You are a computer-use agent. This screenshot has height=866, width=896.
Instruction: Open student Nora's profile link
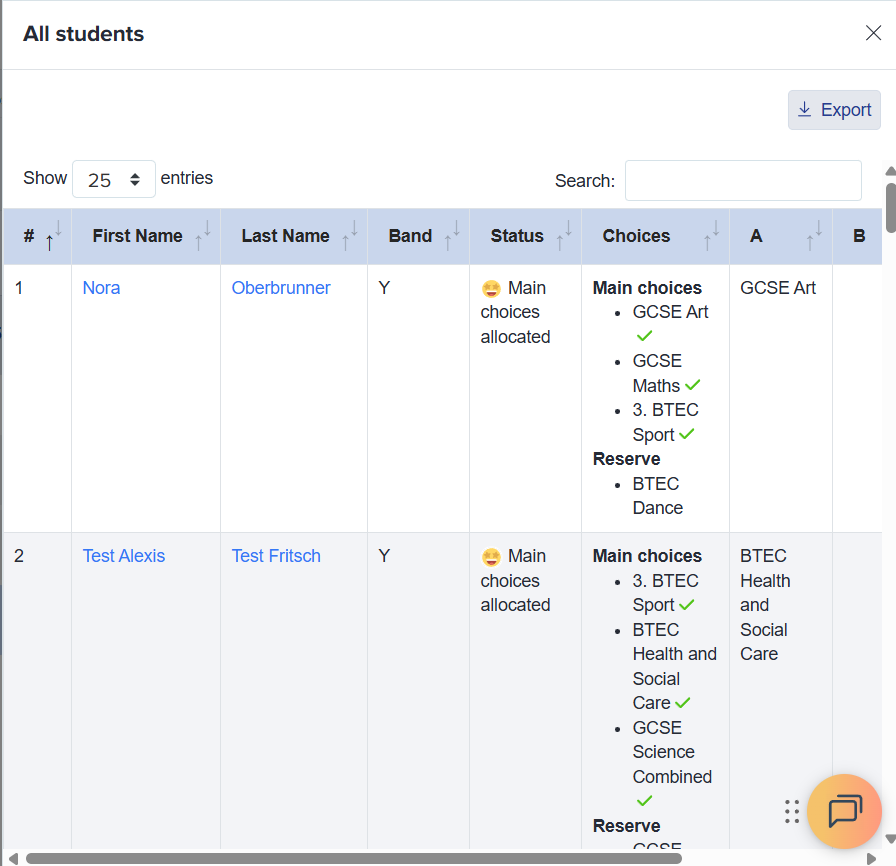(101, 288)
